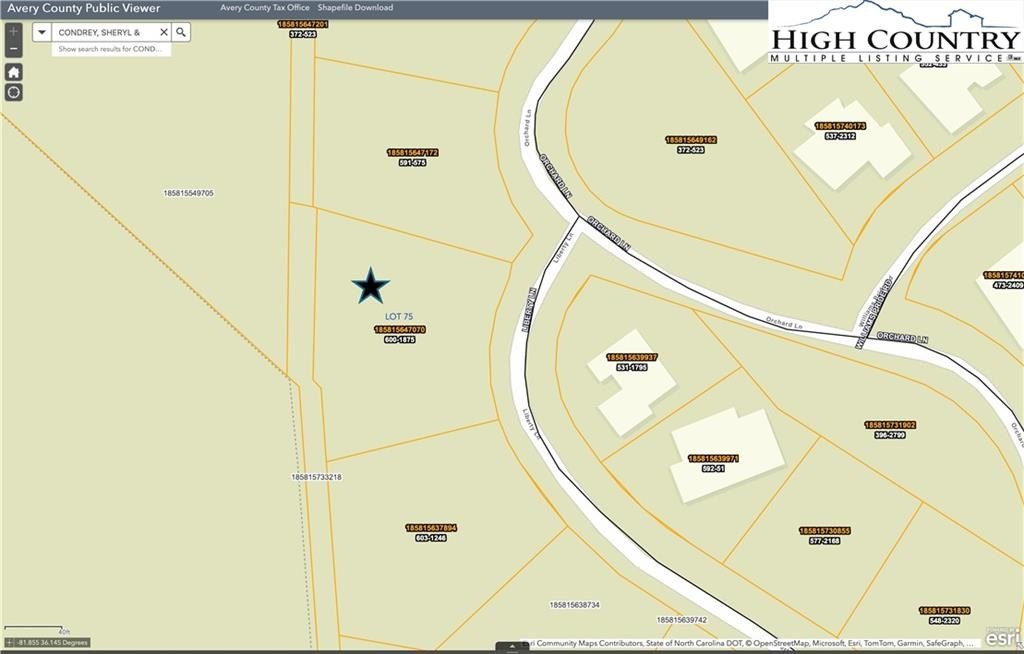
Task: Click the coordinates crosshair icon at bottom left
Action: tap(10, 642)
